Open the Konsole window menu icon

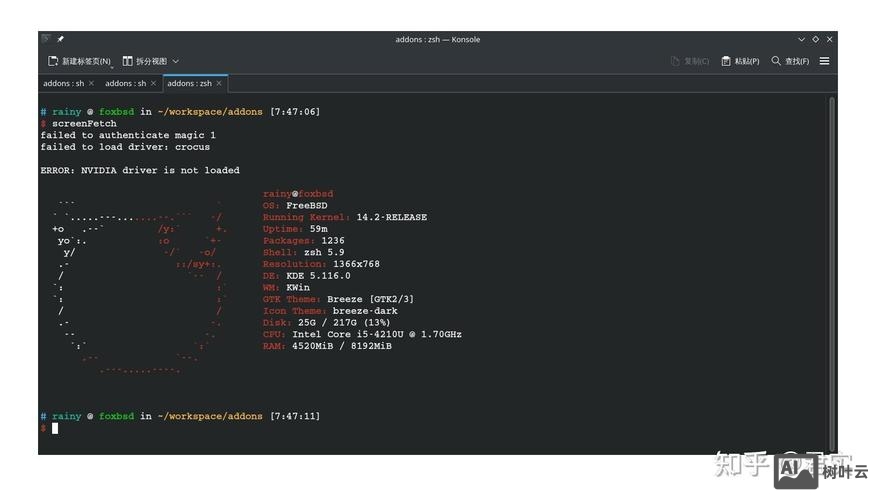pos(46,39)
